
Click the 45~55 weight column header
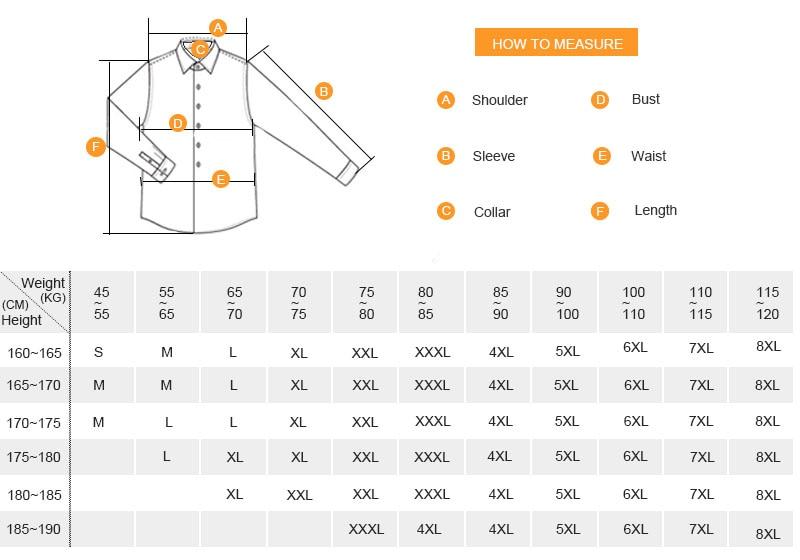(102, 303)
